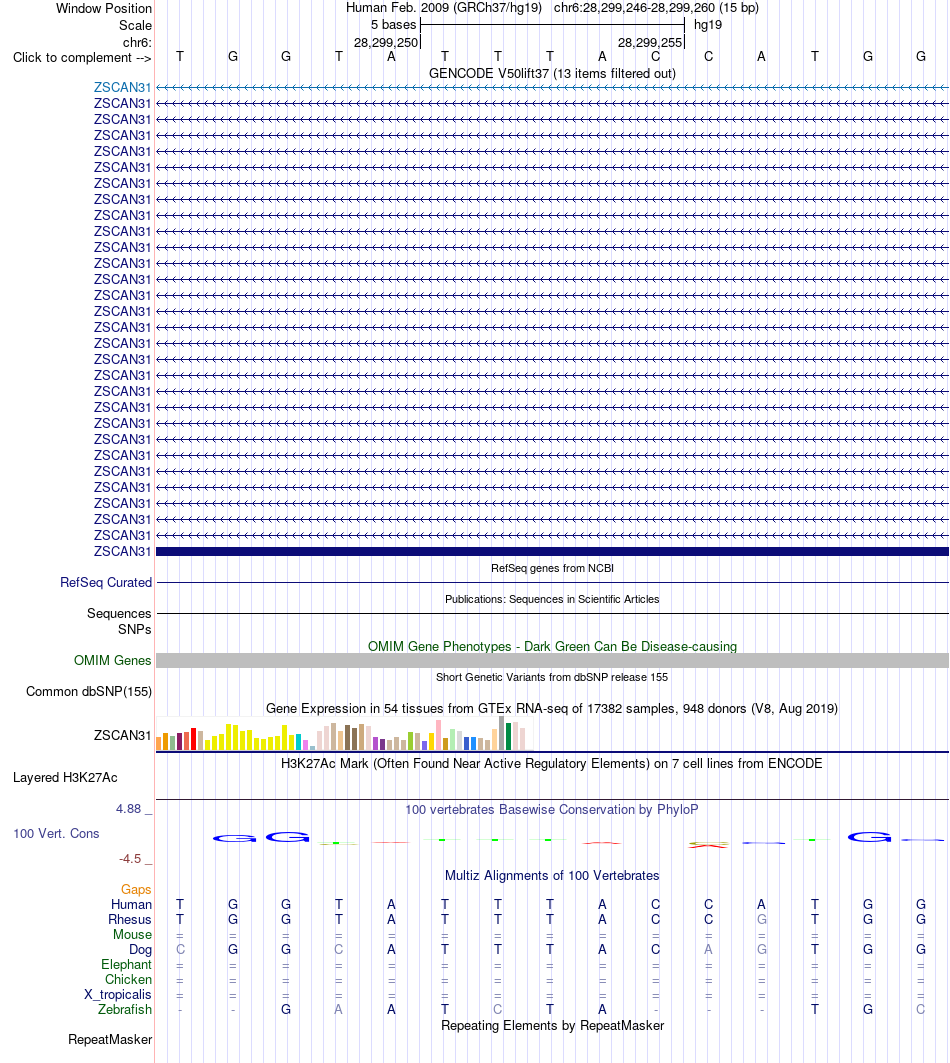
Task: Open the GTEx "Gene Expression in 54 tissues" title
Action: click(552, 708)
